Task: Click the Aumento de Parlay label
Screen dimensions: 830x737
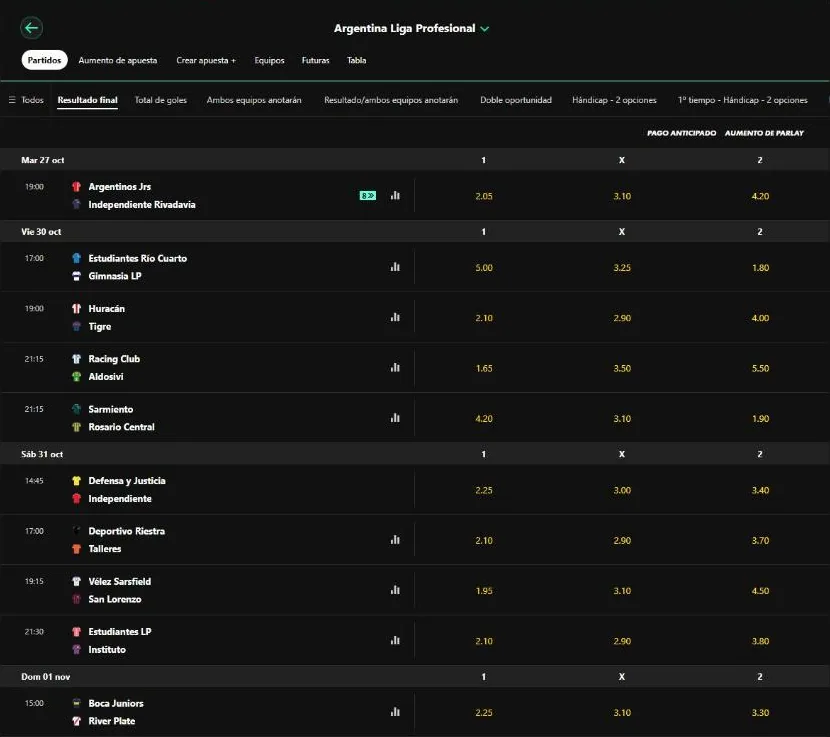Action: 764,133
